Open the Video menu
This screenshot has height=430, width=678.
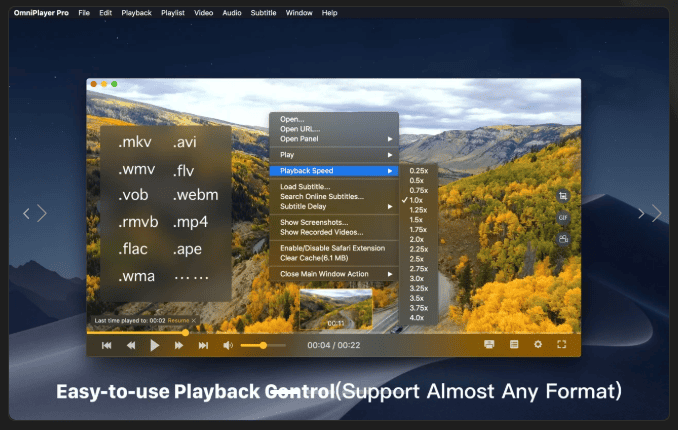[204, 13]
